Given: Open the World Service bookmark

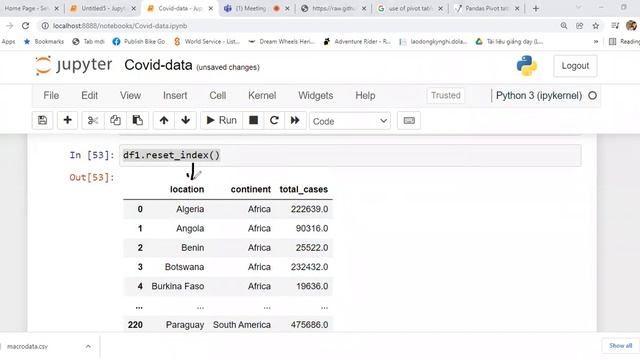Looking at the screenshot, I should click(x=207, y=42).
